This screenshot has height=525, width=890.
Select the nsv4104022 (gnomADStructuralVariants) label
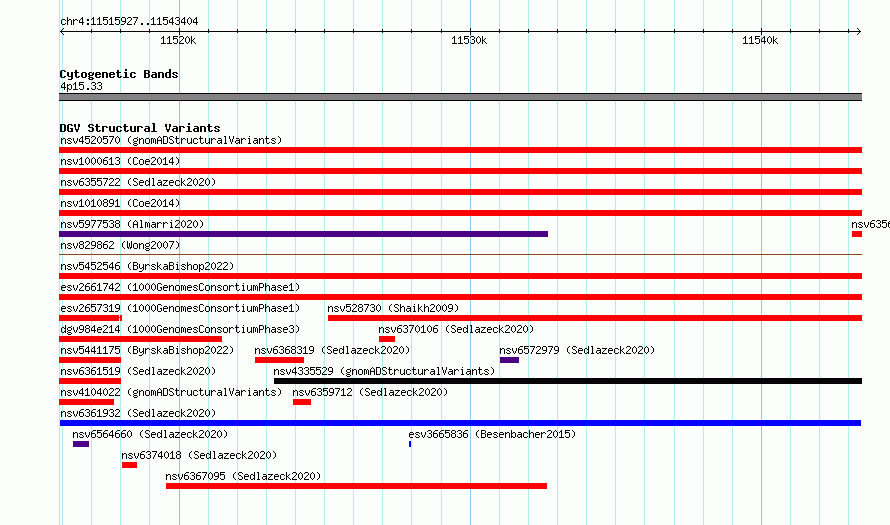tap(171, 392)
